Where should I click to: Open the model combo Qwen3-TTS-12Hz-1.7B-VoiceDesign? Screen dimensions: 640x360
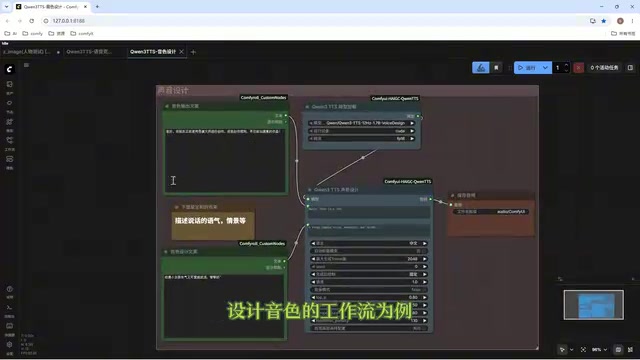[x=362, y=123]
